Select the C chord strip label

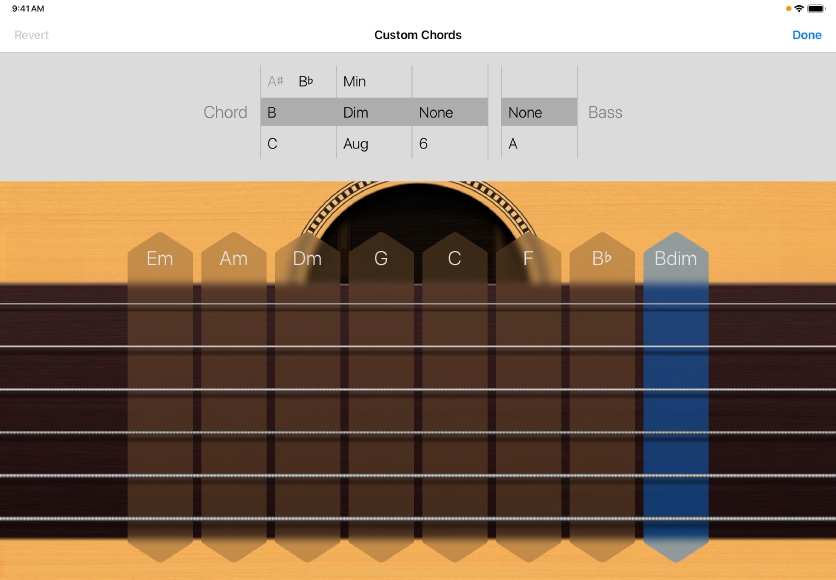point(454,259)
